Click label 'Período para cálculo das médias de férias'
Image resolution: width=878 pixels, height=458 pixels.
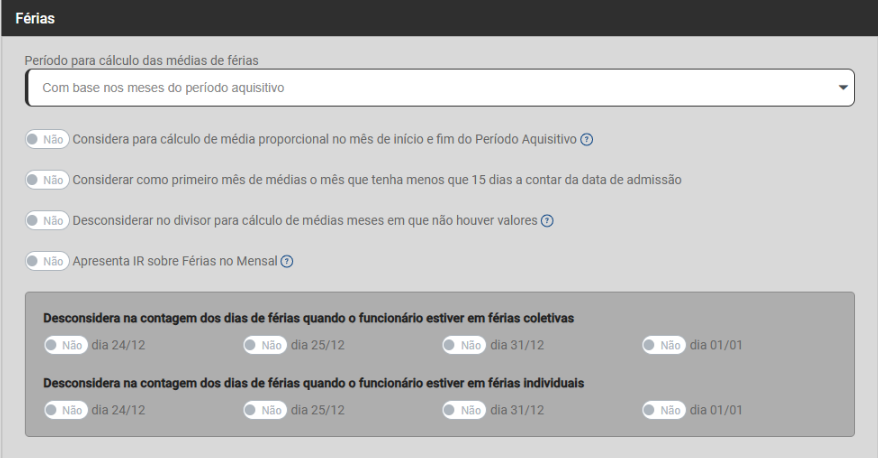(x=142, y=60)
